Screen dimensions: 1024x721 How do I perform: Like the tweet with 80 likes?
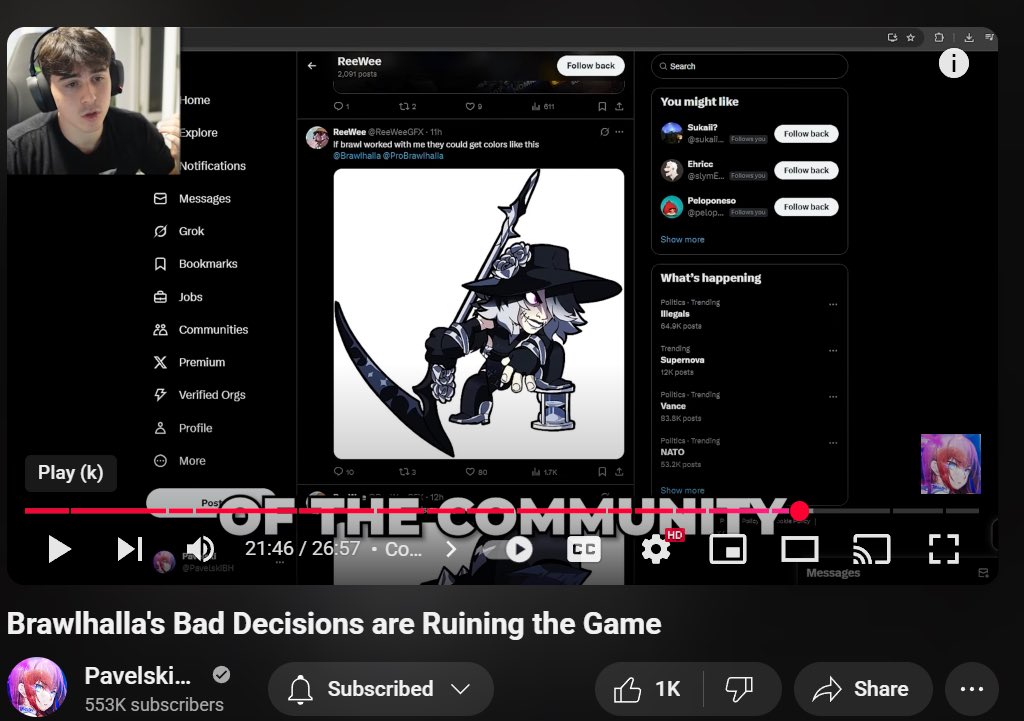476,472
